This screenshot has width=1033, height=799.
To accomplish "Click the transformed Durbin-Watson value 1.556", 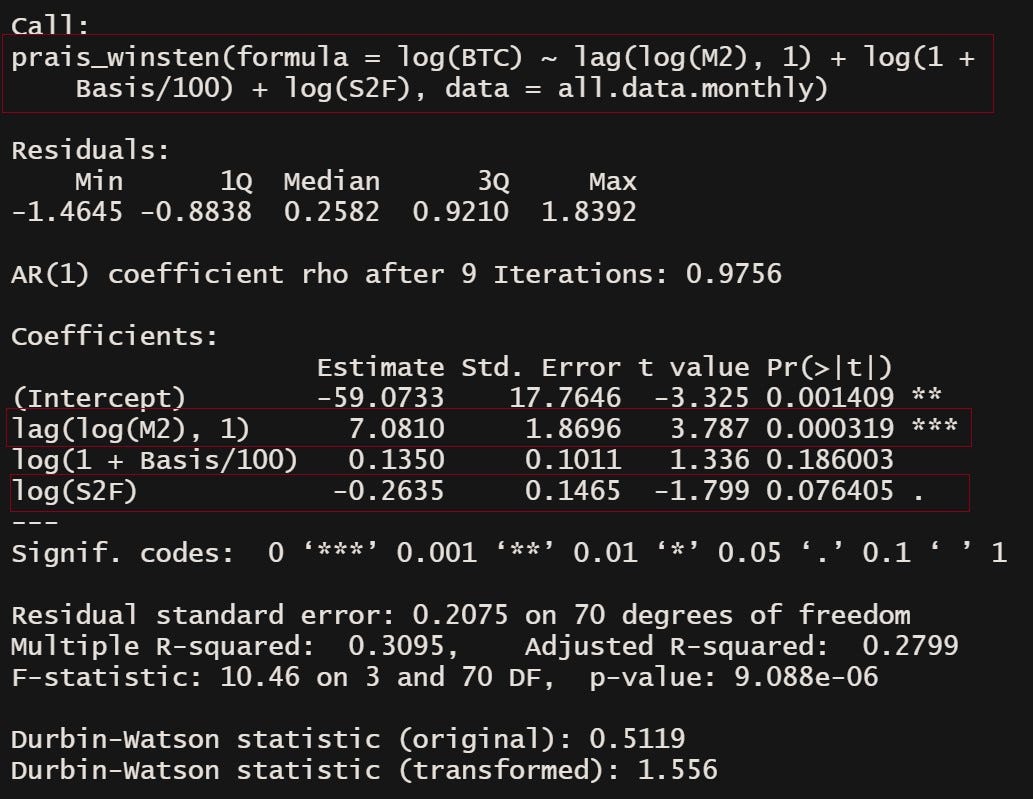I will tap(678, 770).
